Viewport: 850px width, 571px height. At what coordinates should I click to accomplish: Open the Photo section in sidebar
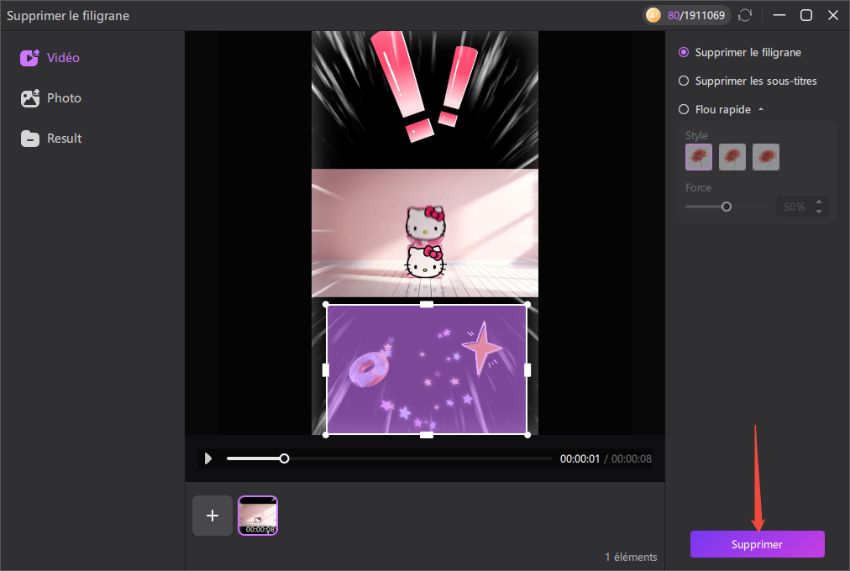pyautogui.click(x=51, y=98)
